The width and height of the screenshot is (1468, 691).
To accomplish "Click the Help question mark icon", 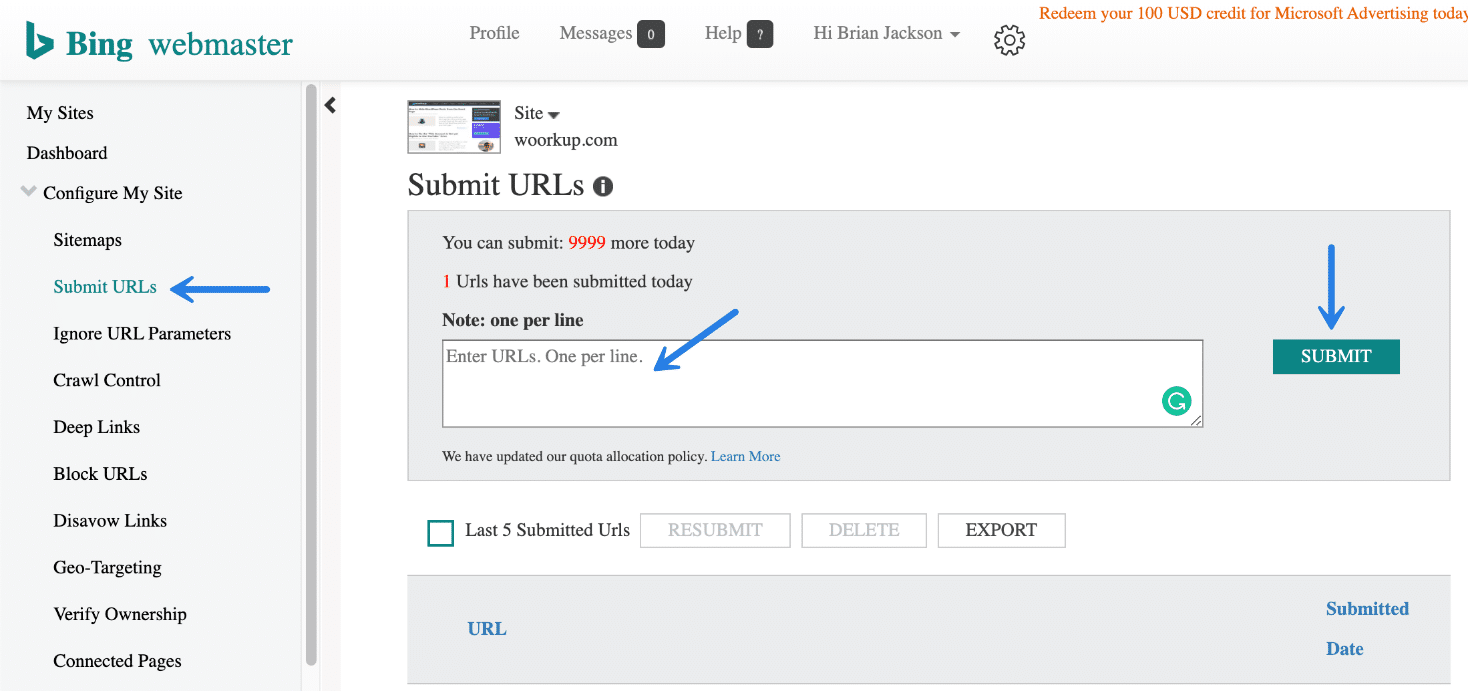I will coord(760,33).
